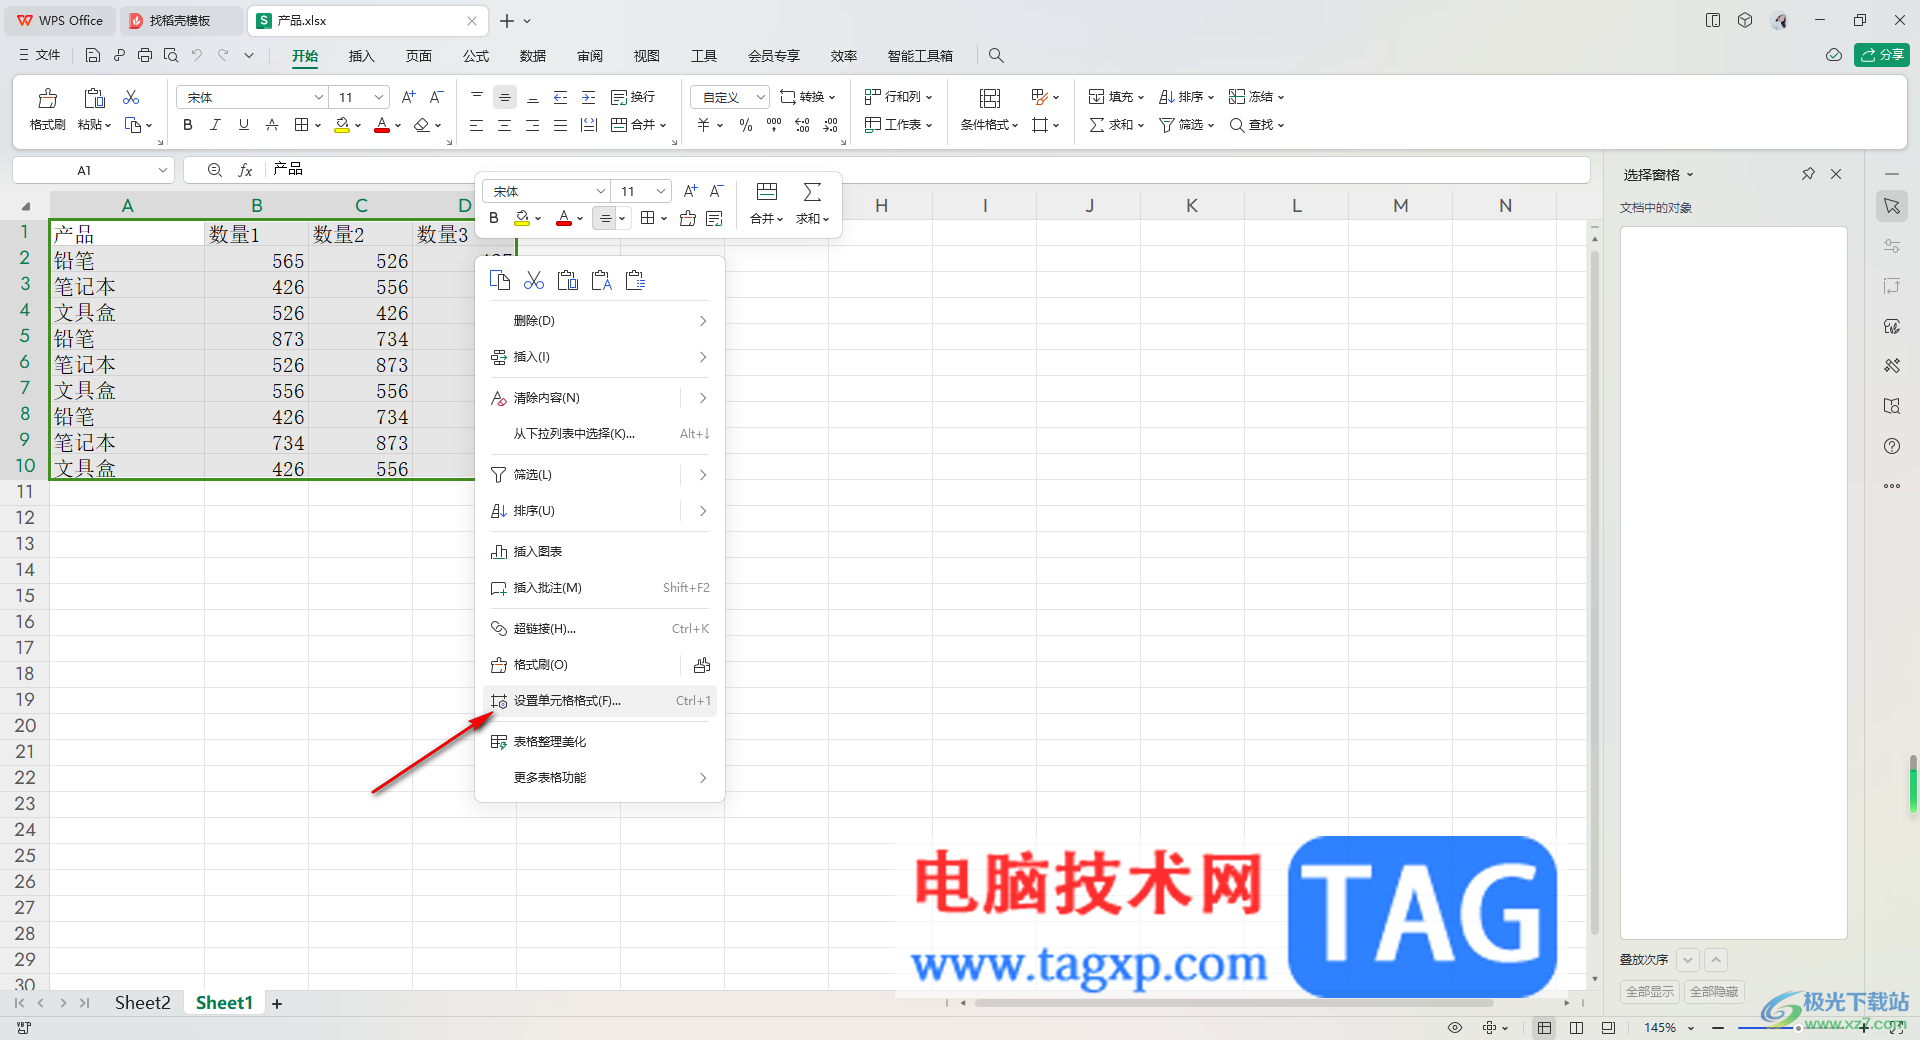The image size is (1920, 1040).
Task: Switch to the 数据 ribbon tab
Action: (533, 56)
